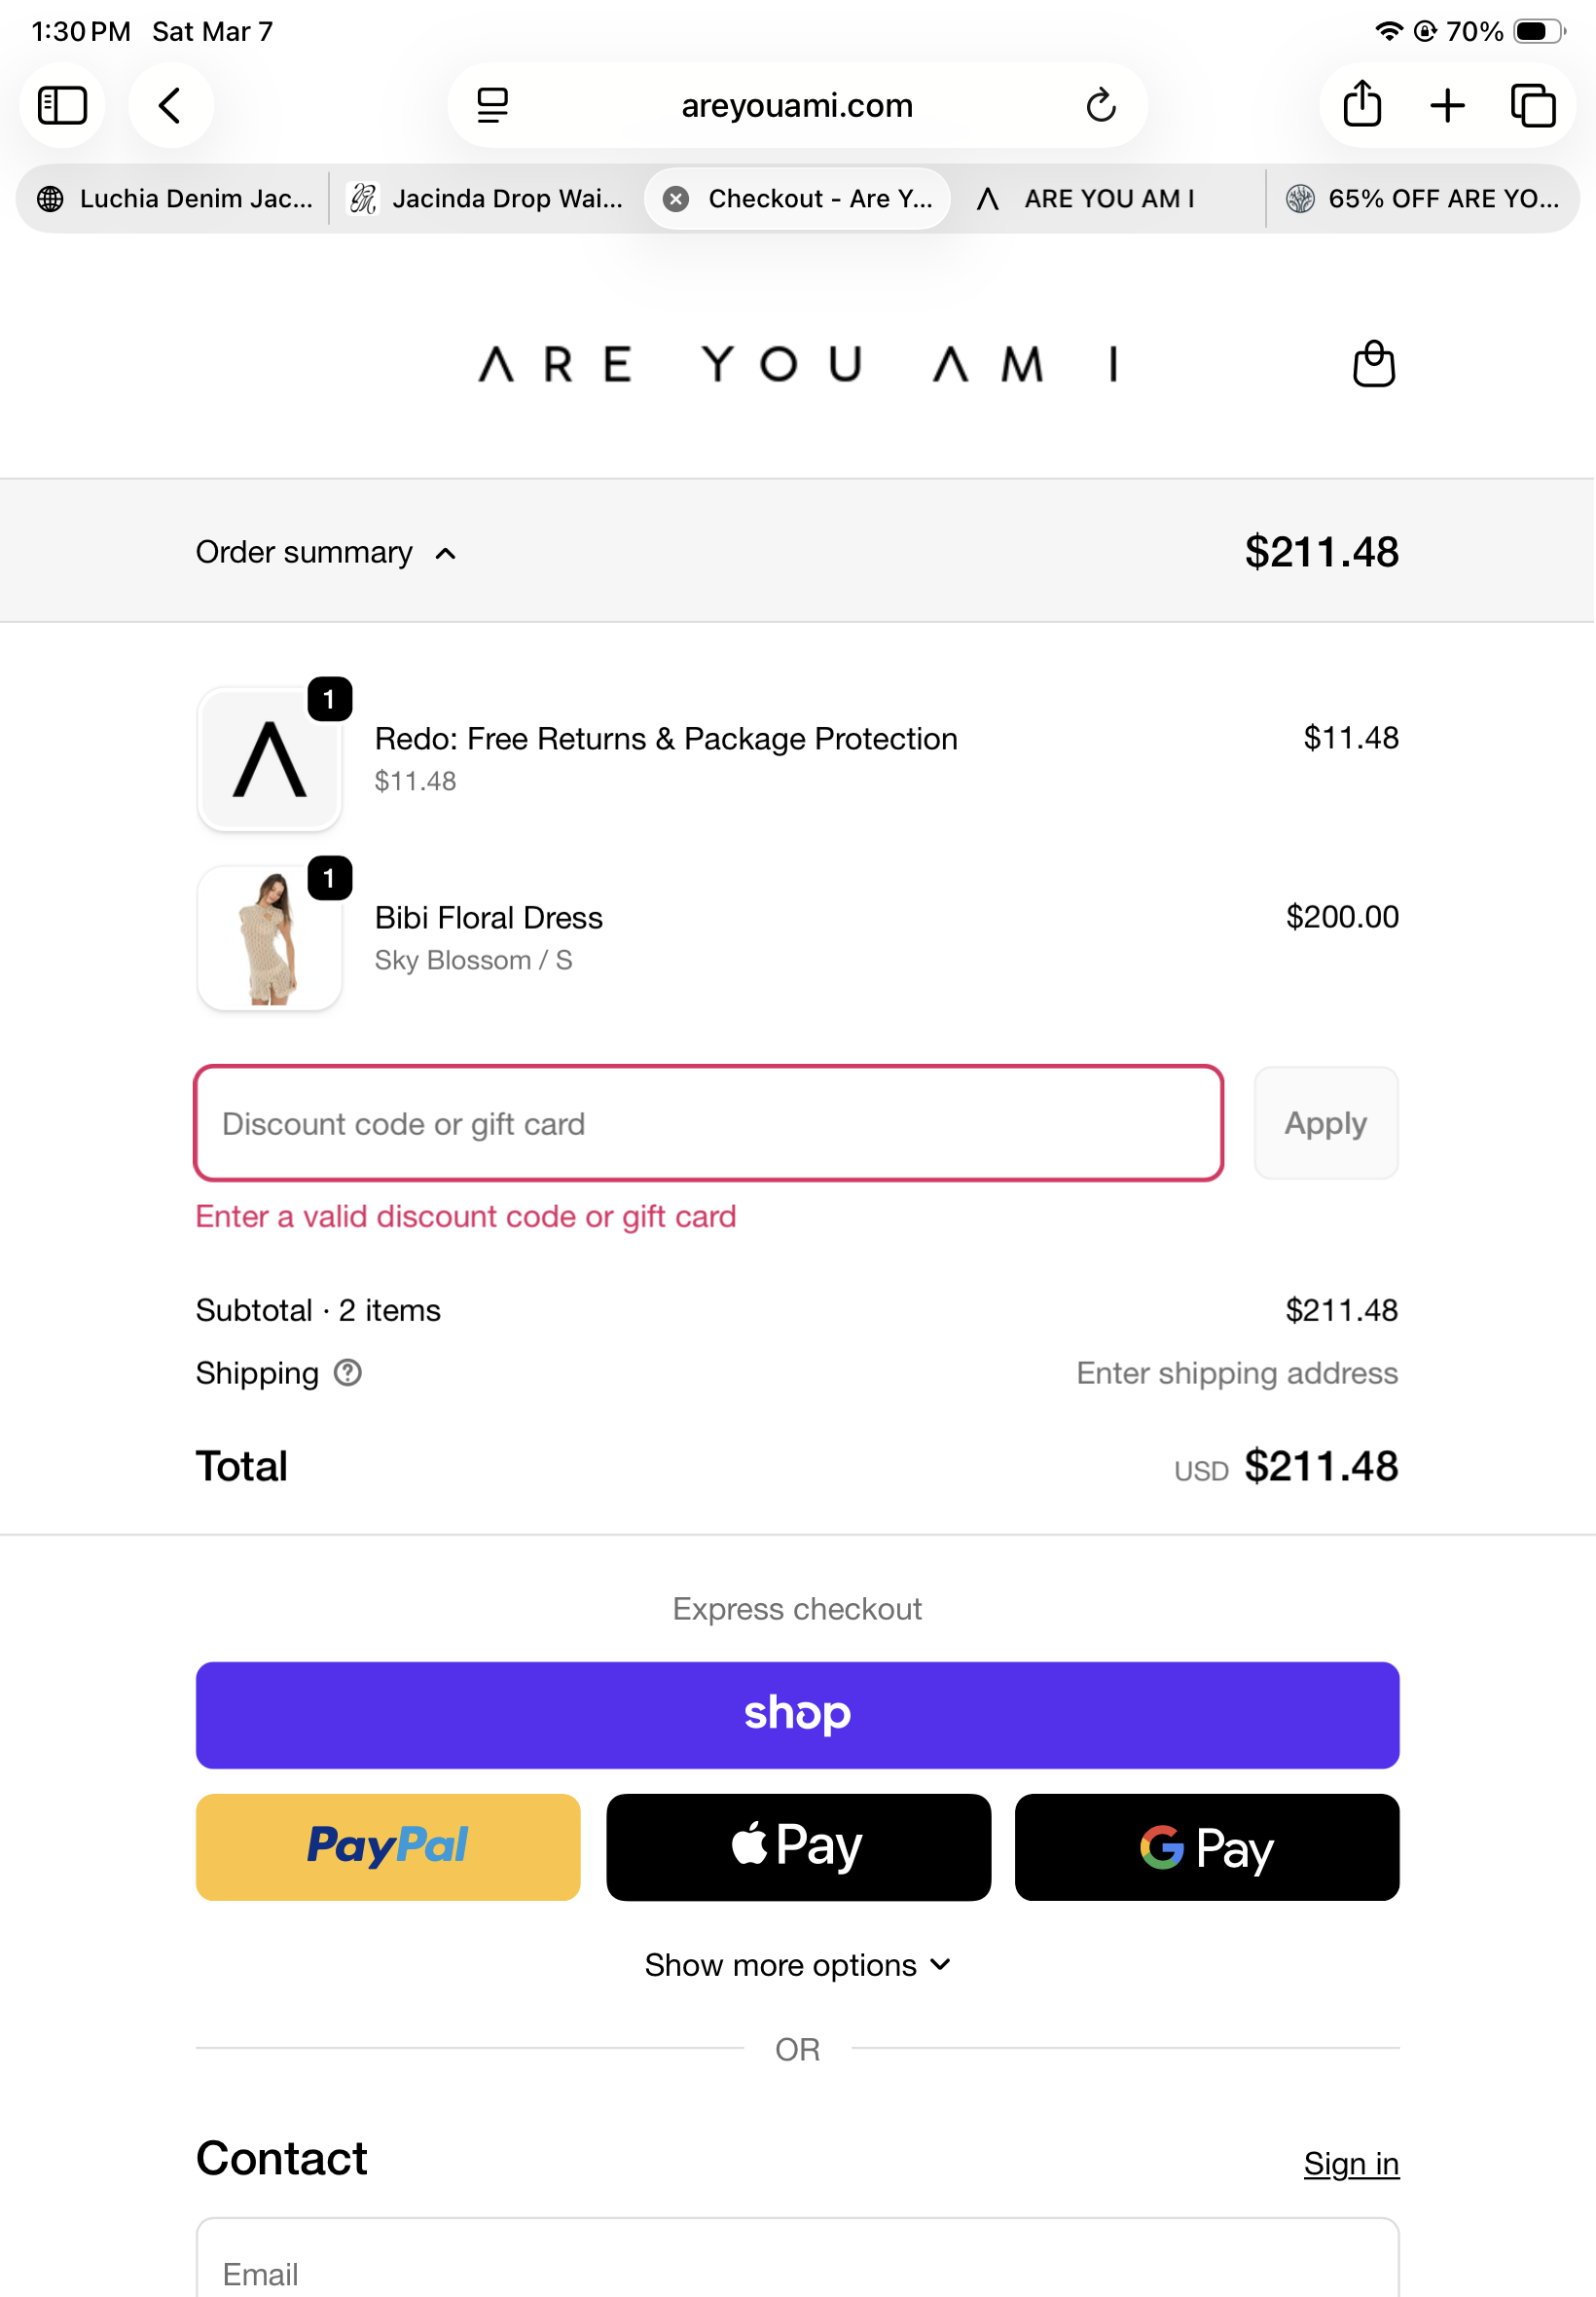Focus the discount code input field
This screenshot has width=1596, height=2297.
pos(708,1123)
